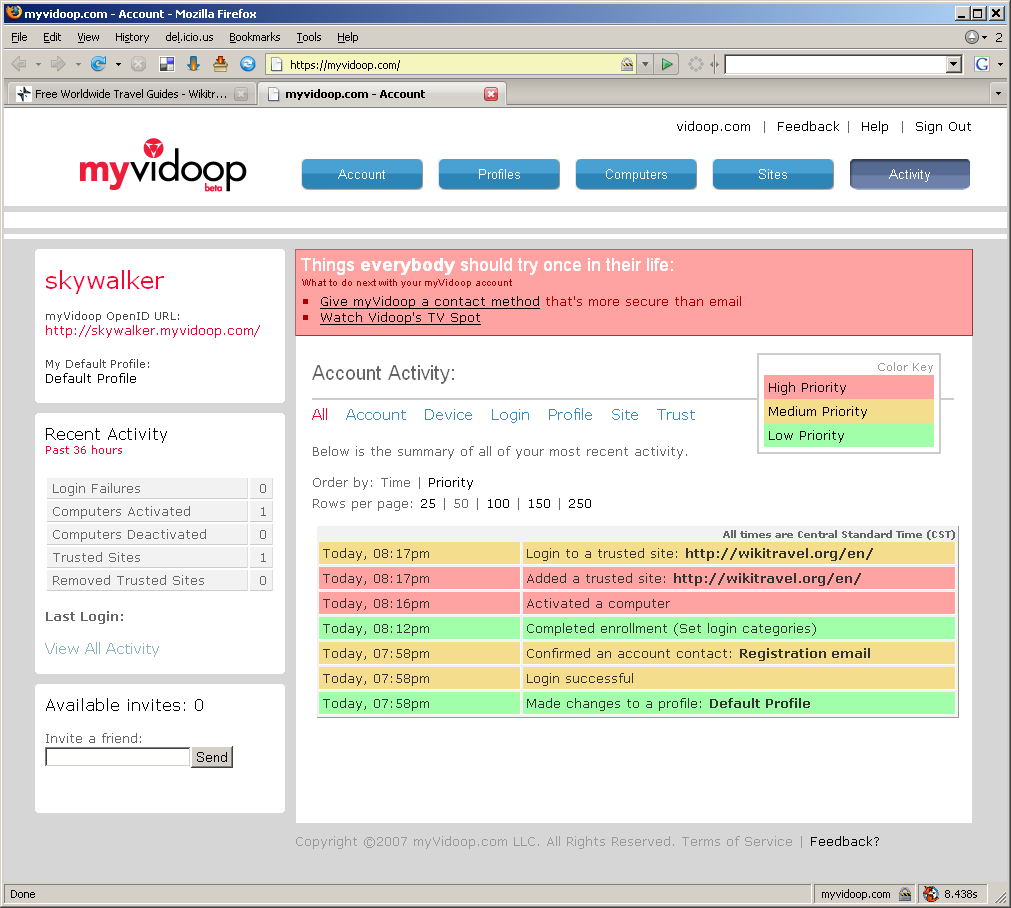Open the Feedback link in top navigation

click(x=808, y=126)
